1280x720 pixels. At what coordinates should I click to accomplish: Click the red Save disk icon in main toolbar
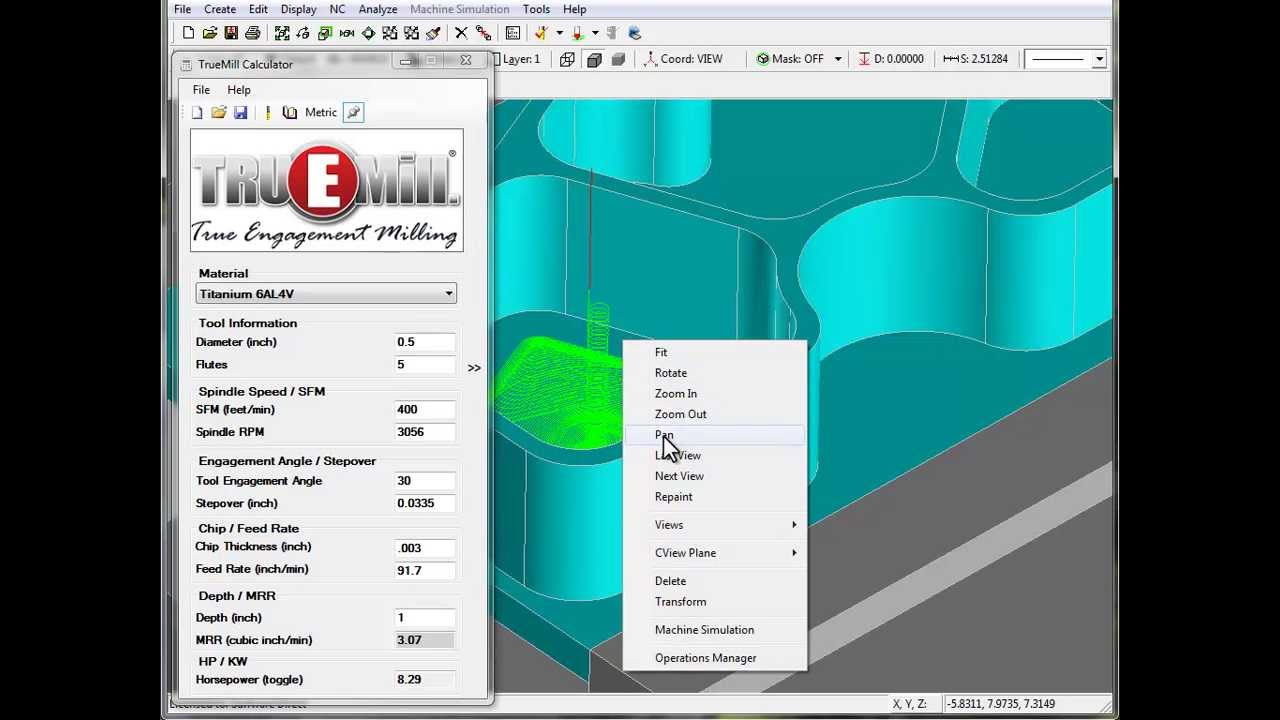(231, 33)
